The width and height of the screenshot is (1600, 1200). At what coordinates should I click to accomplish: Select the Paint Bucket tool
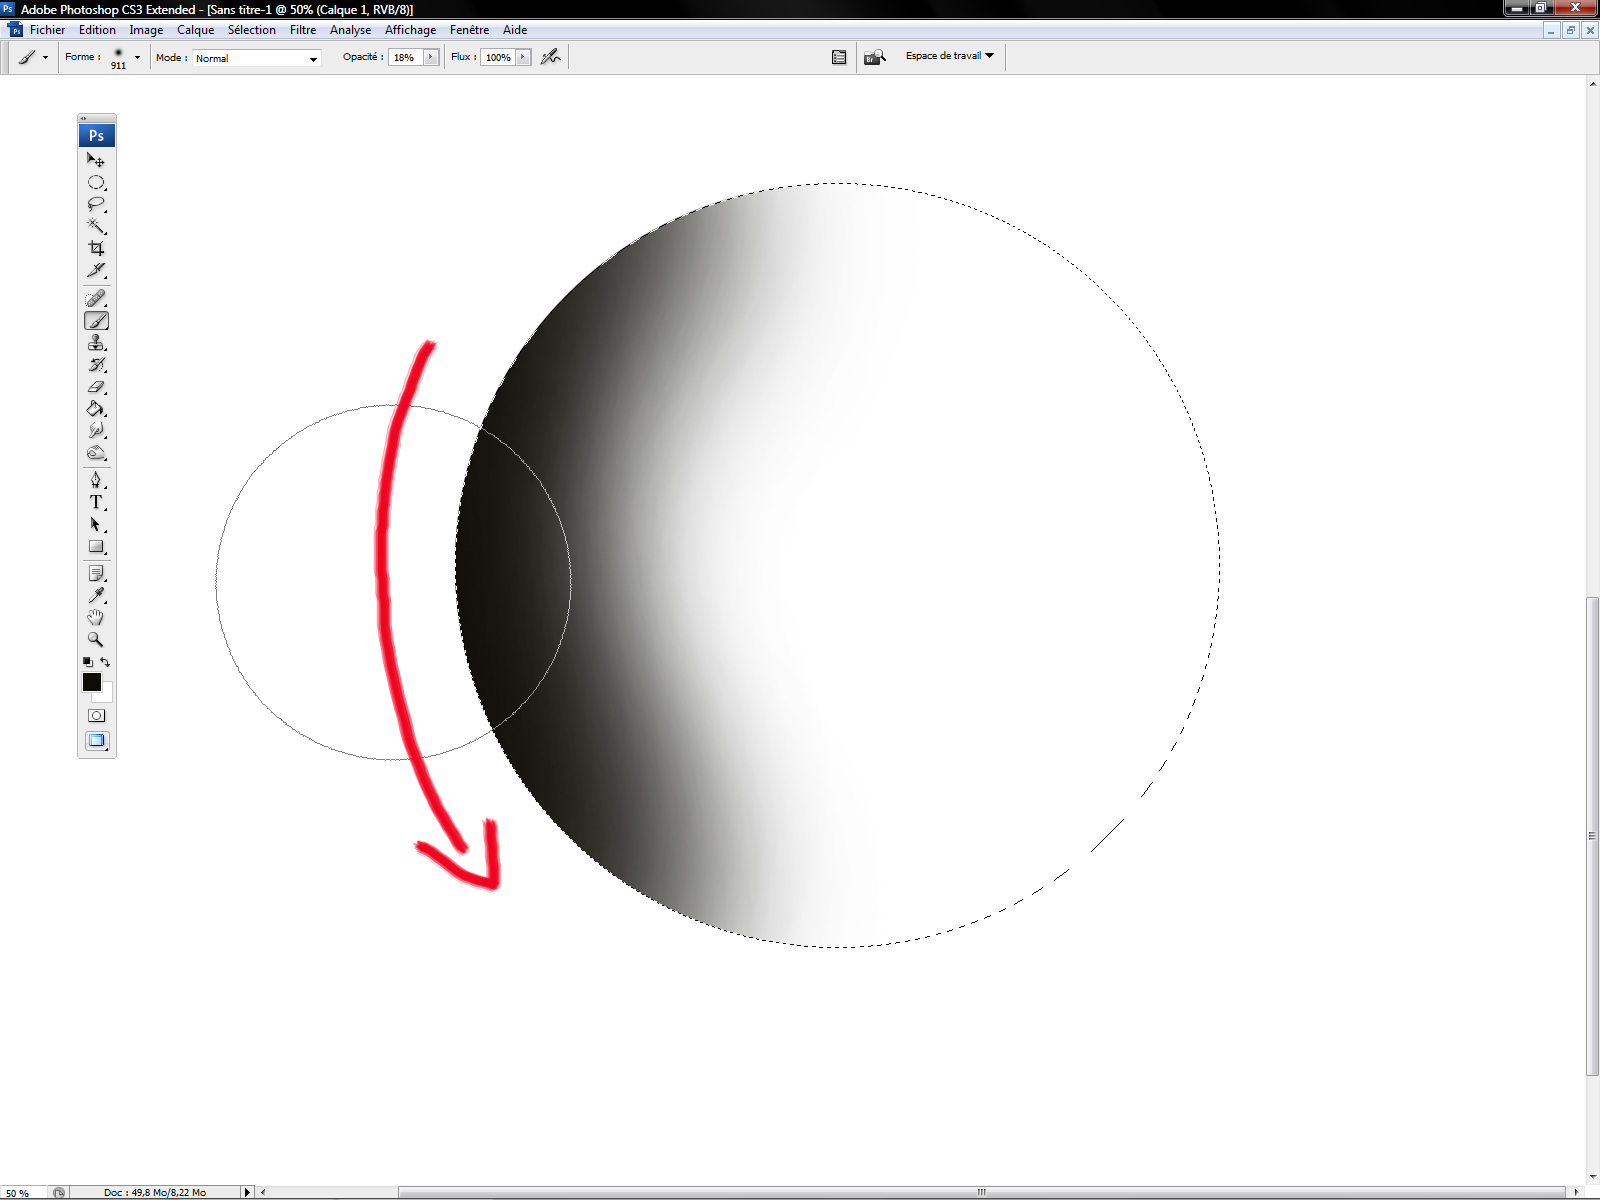tap(96, 409)
